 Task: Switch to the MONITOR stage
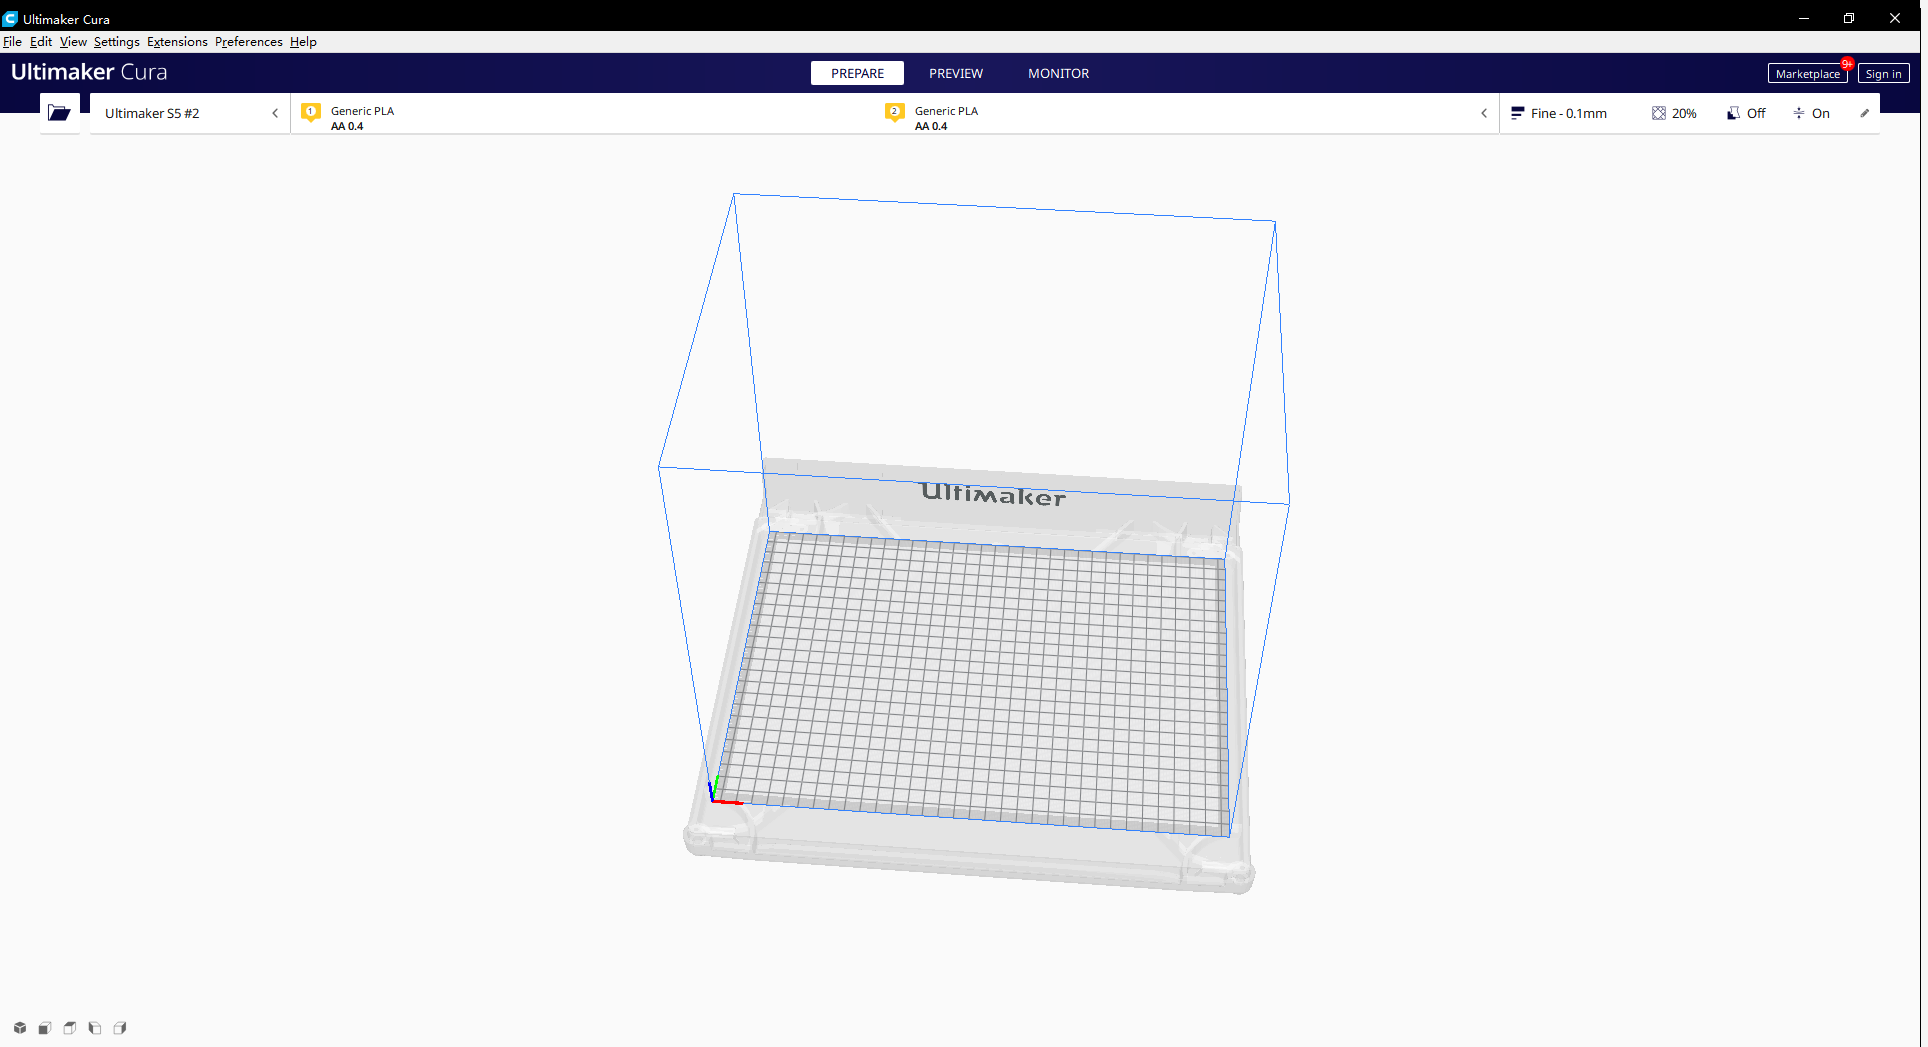(x=1059, y=73)
